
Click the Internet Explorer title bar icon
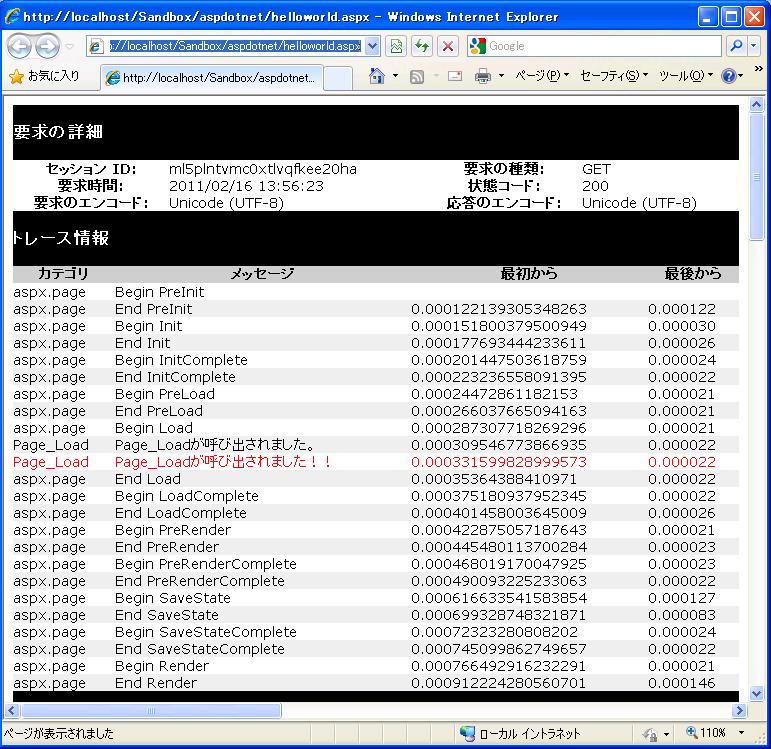click(12, 17)
